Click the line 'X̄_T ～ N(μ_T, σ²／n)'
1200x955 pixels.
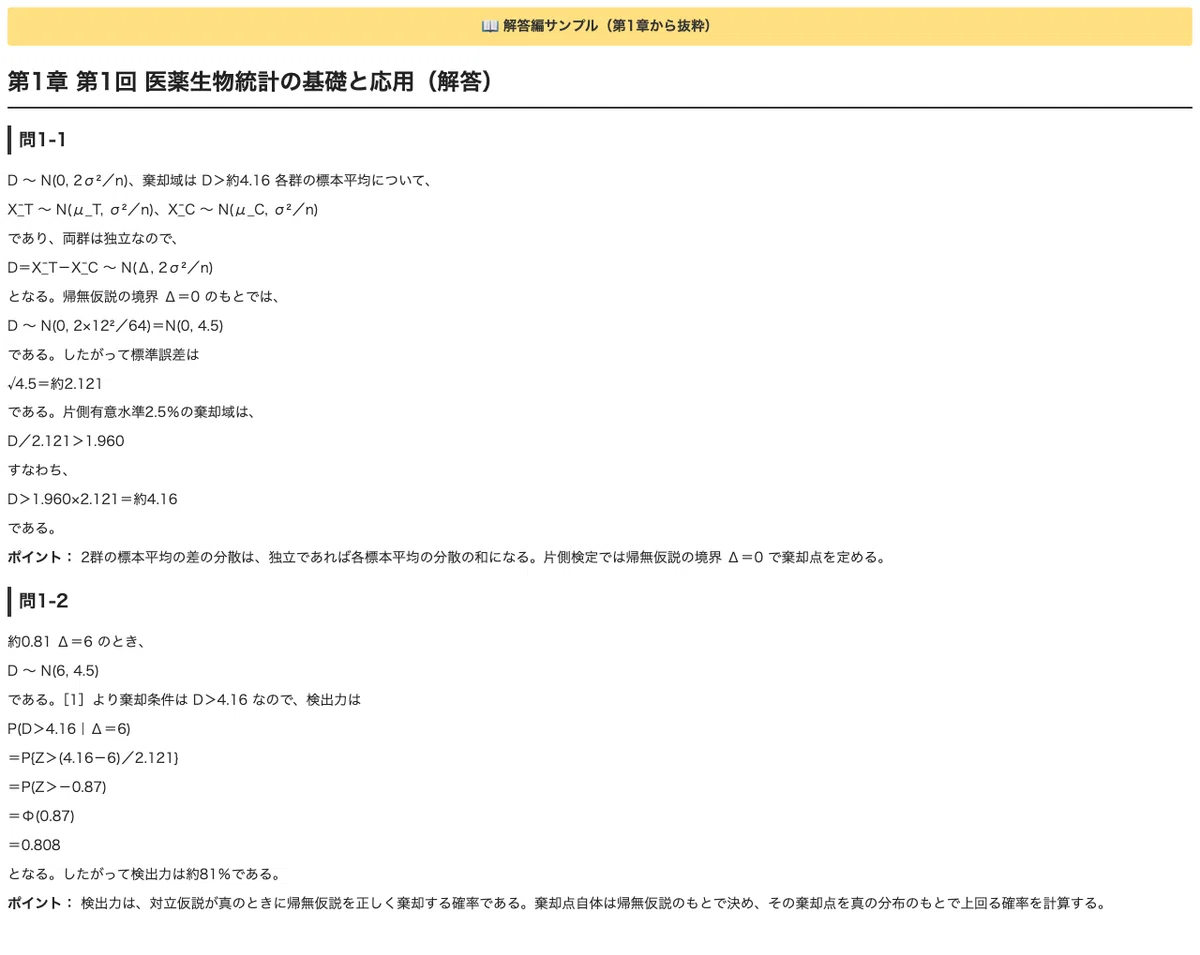pyautogui.click(x=83, y=210)
